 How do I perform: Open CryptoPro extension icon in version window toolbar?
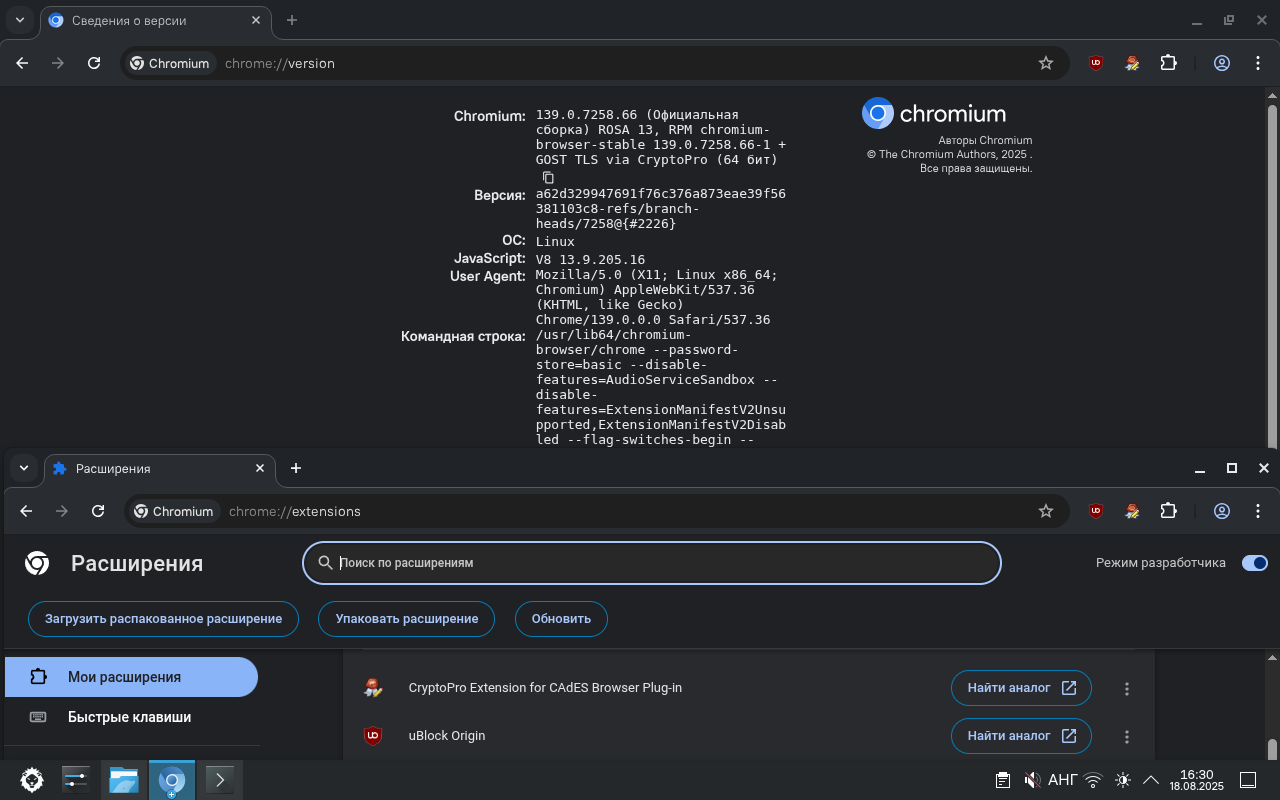[1132, 63]
